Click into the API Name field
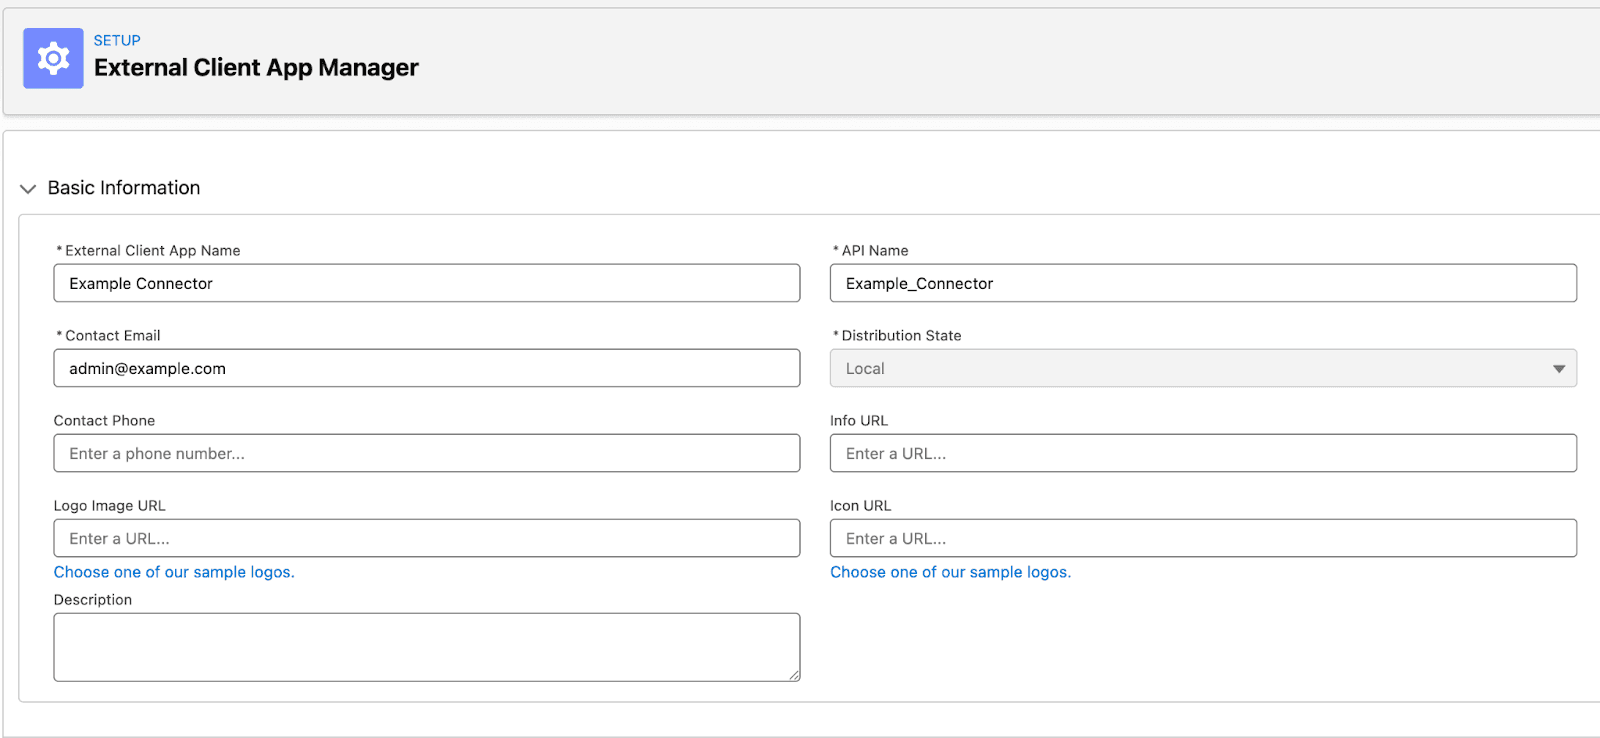This screenshot has height=738, width=1600. (x=1202, y=284)
